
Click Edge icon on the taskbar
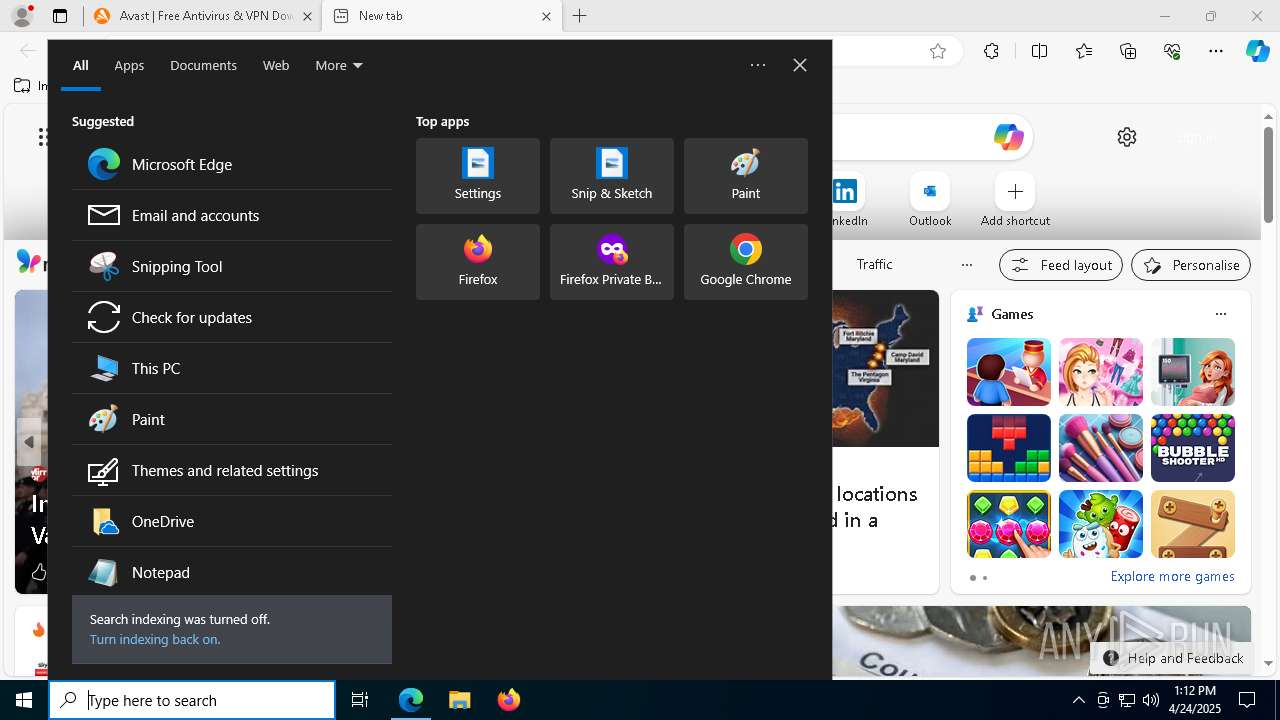pyautogui.click(x=411, y=700)
